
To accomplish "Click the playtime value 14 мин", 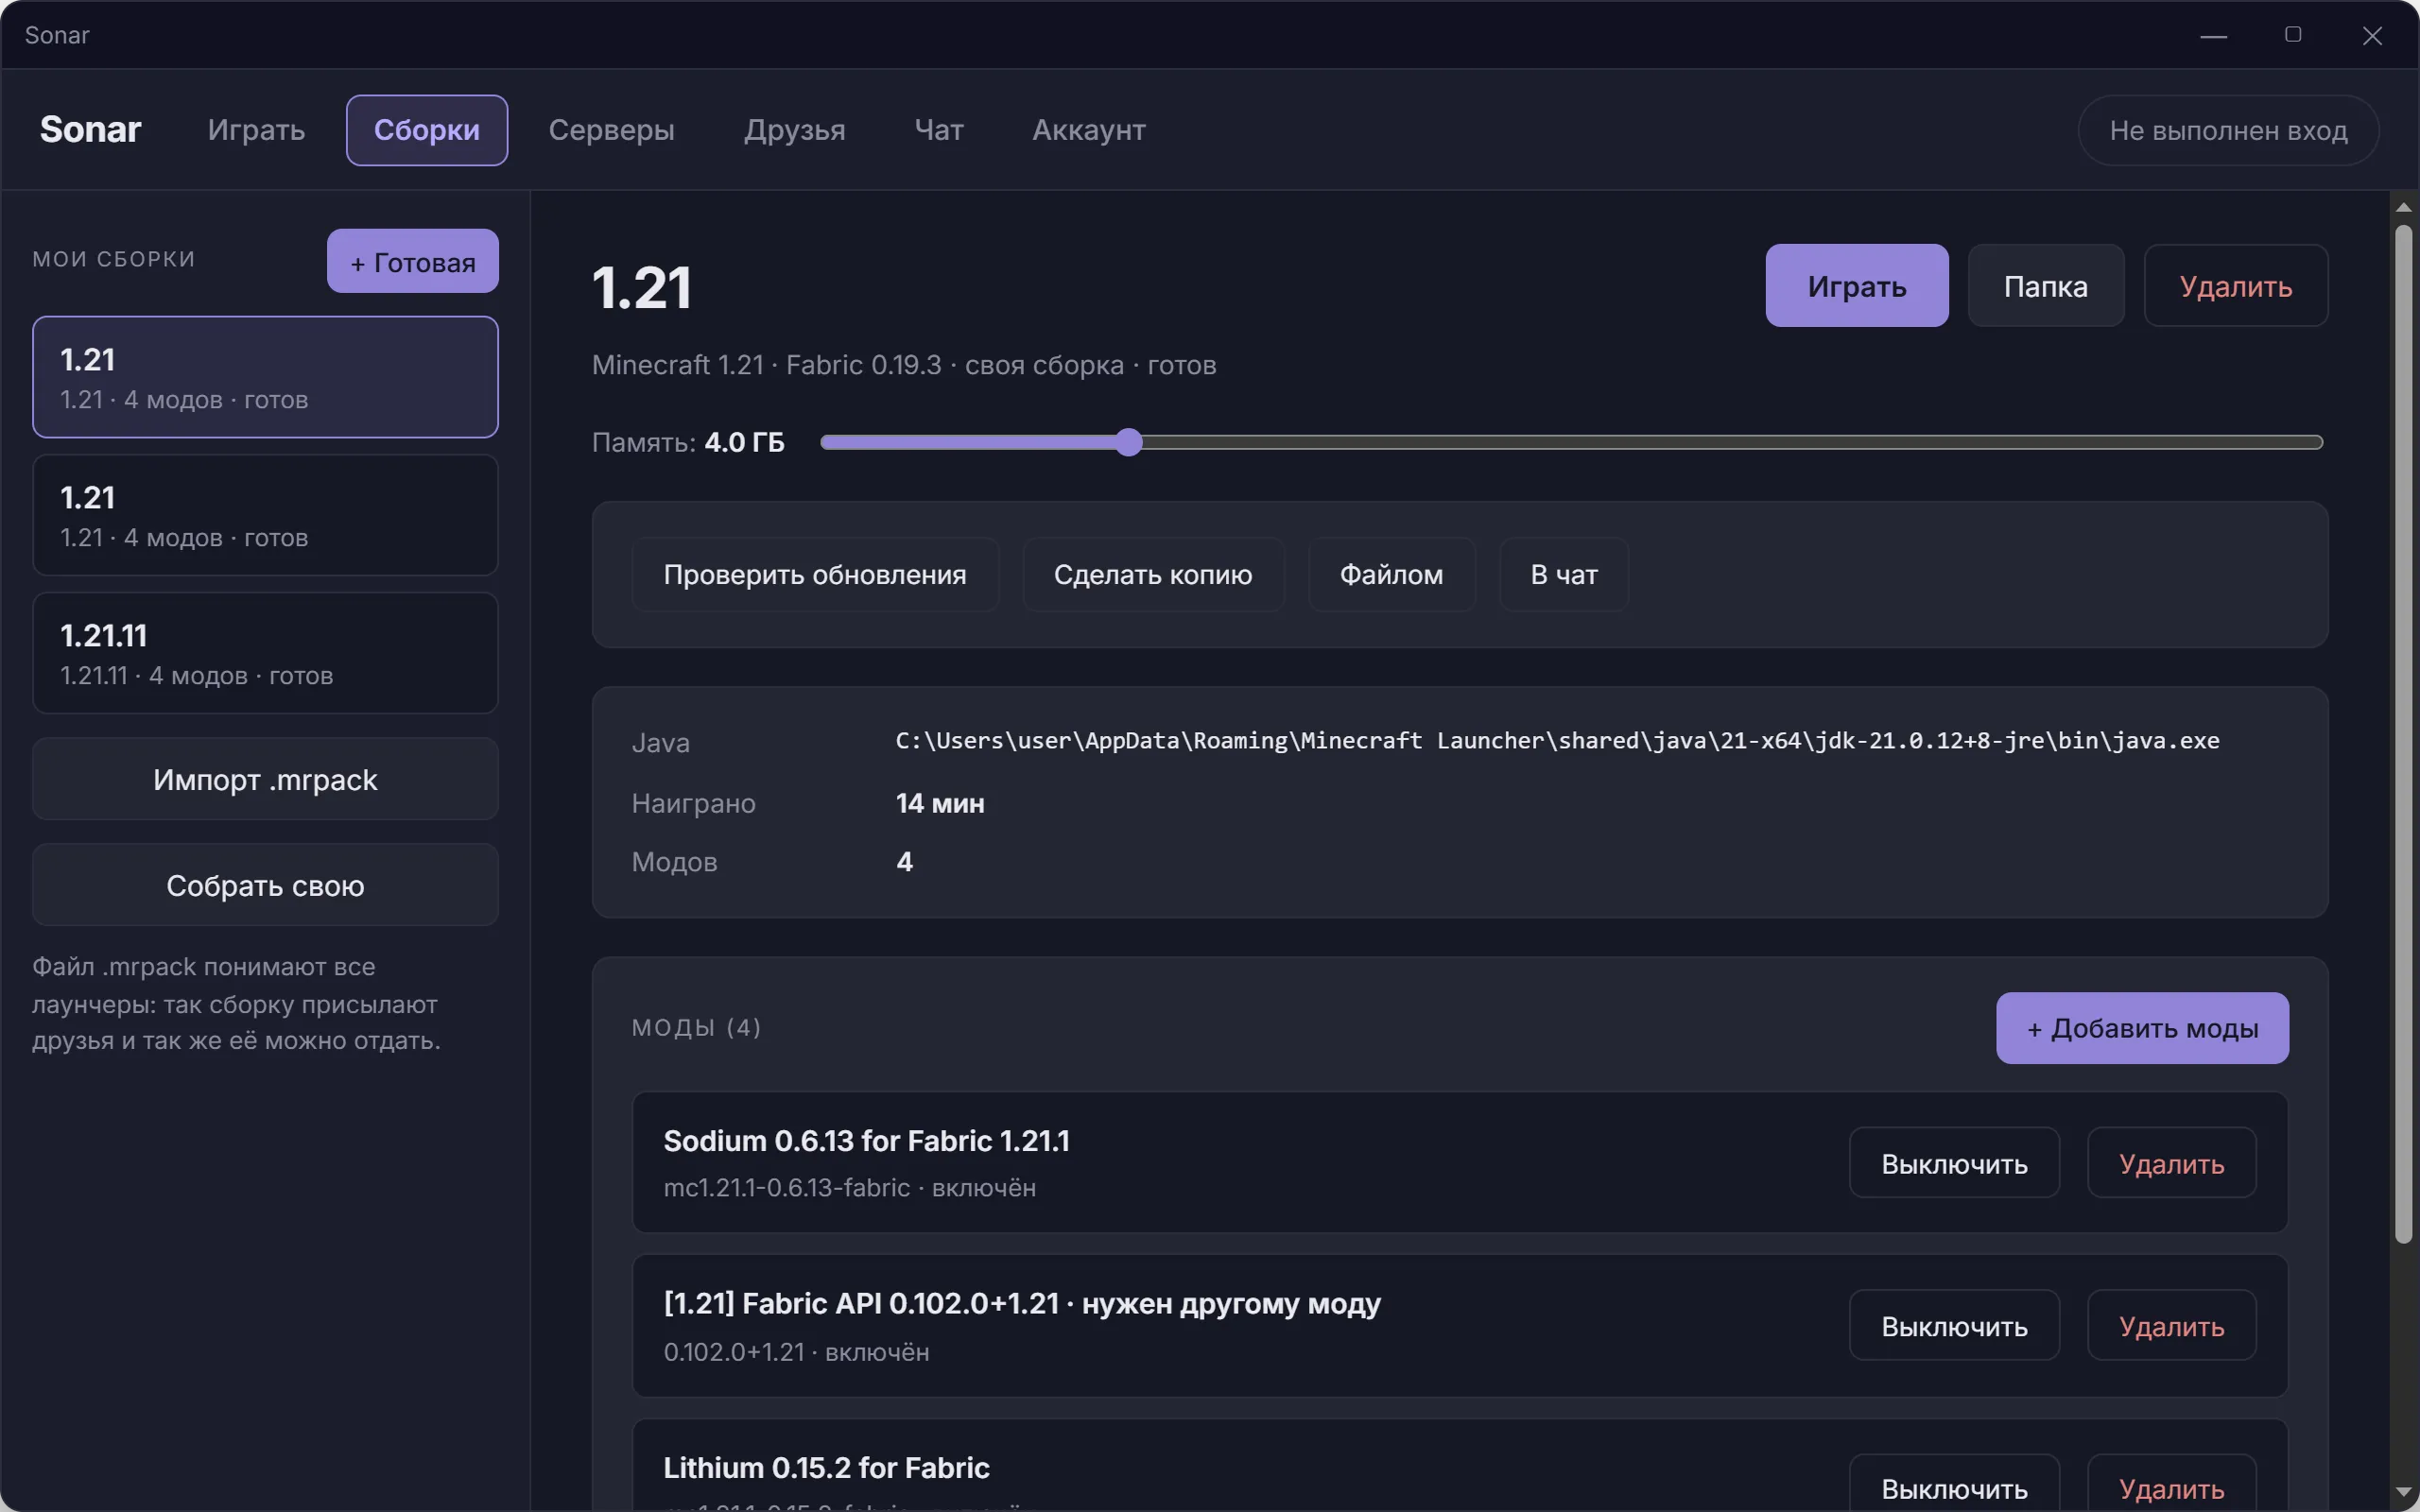I will (940, 803).
